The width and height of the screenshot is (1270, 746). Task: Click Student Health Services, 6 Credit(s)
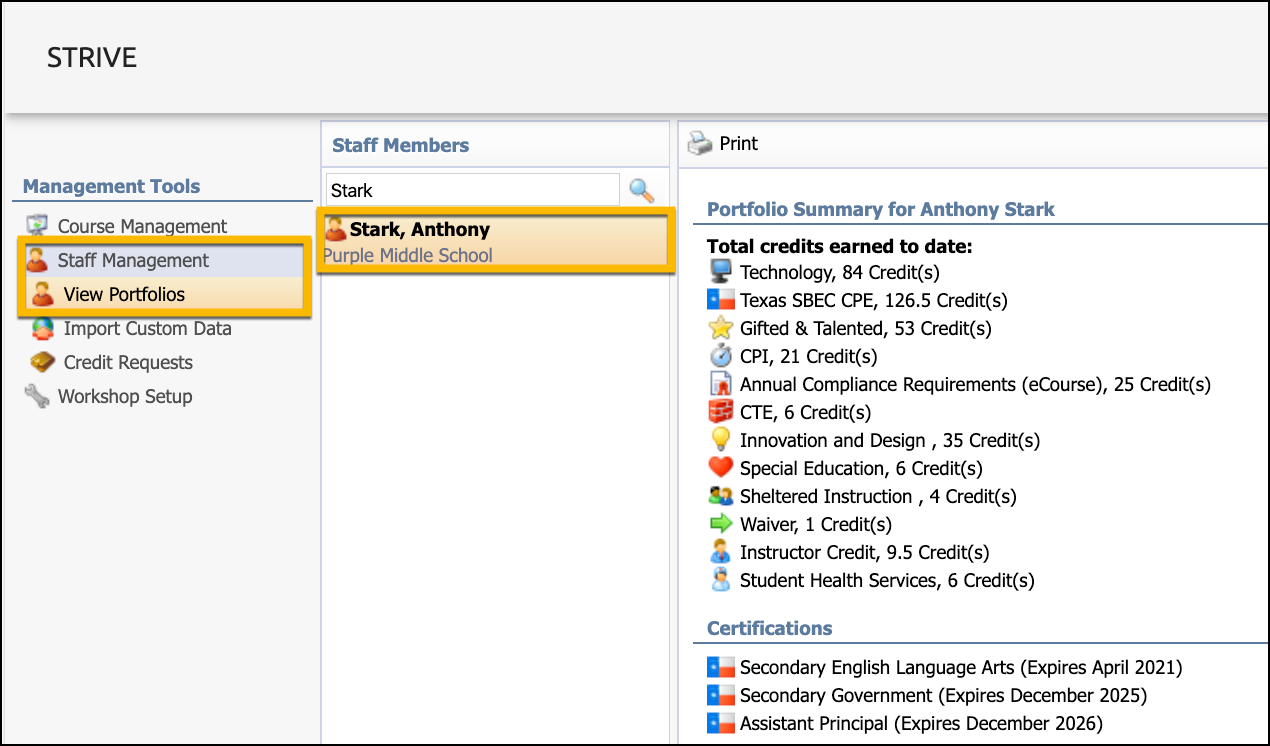pyautogui.click(x=887, y=580)
